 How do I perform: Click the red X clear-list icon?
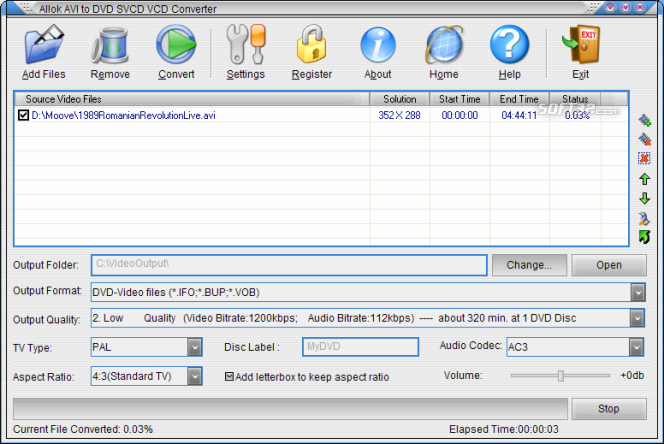[x=645, y=158]
